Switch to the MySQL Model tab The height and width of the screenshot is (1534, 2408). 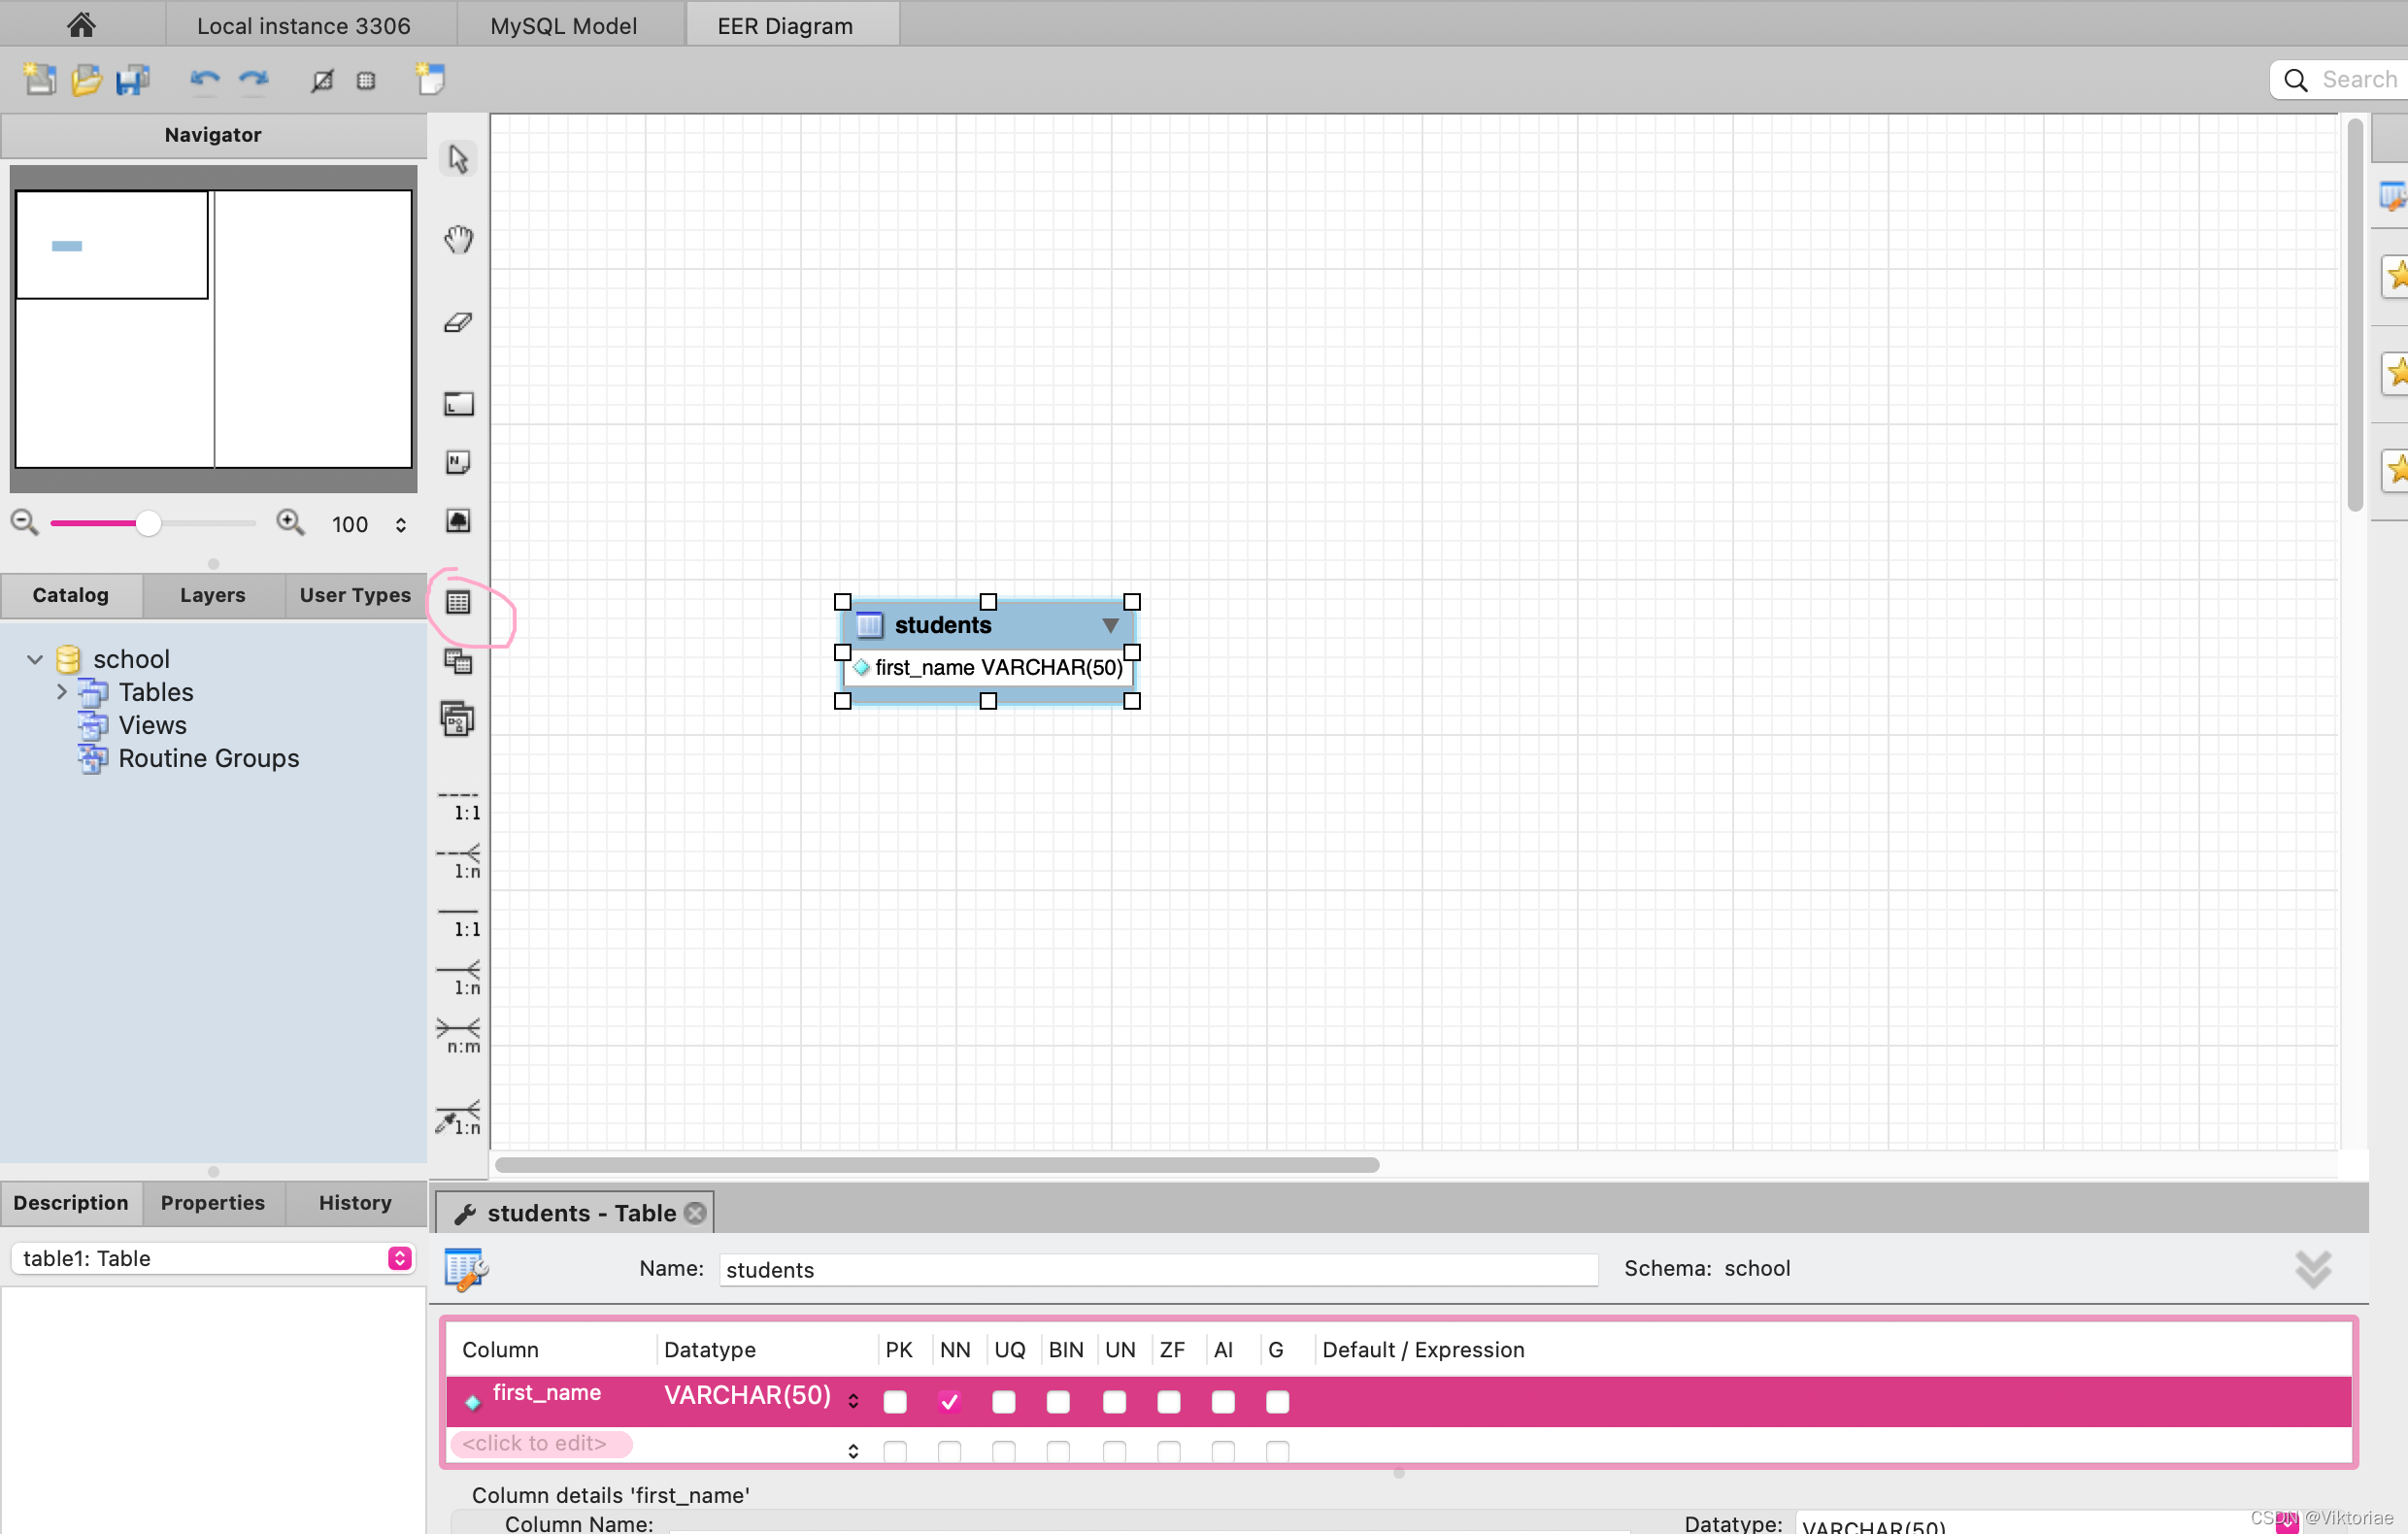563,25
